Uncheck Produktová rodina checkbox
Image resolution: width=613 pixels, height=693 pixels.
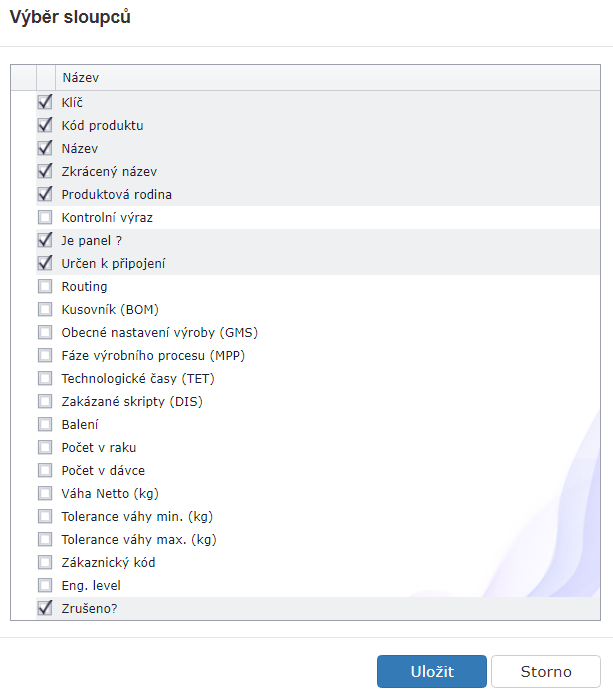click(44, 194)
